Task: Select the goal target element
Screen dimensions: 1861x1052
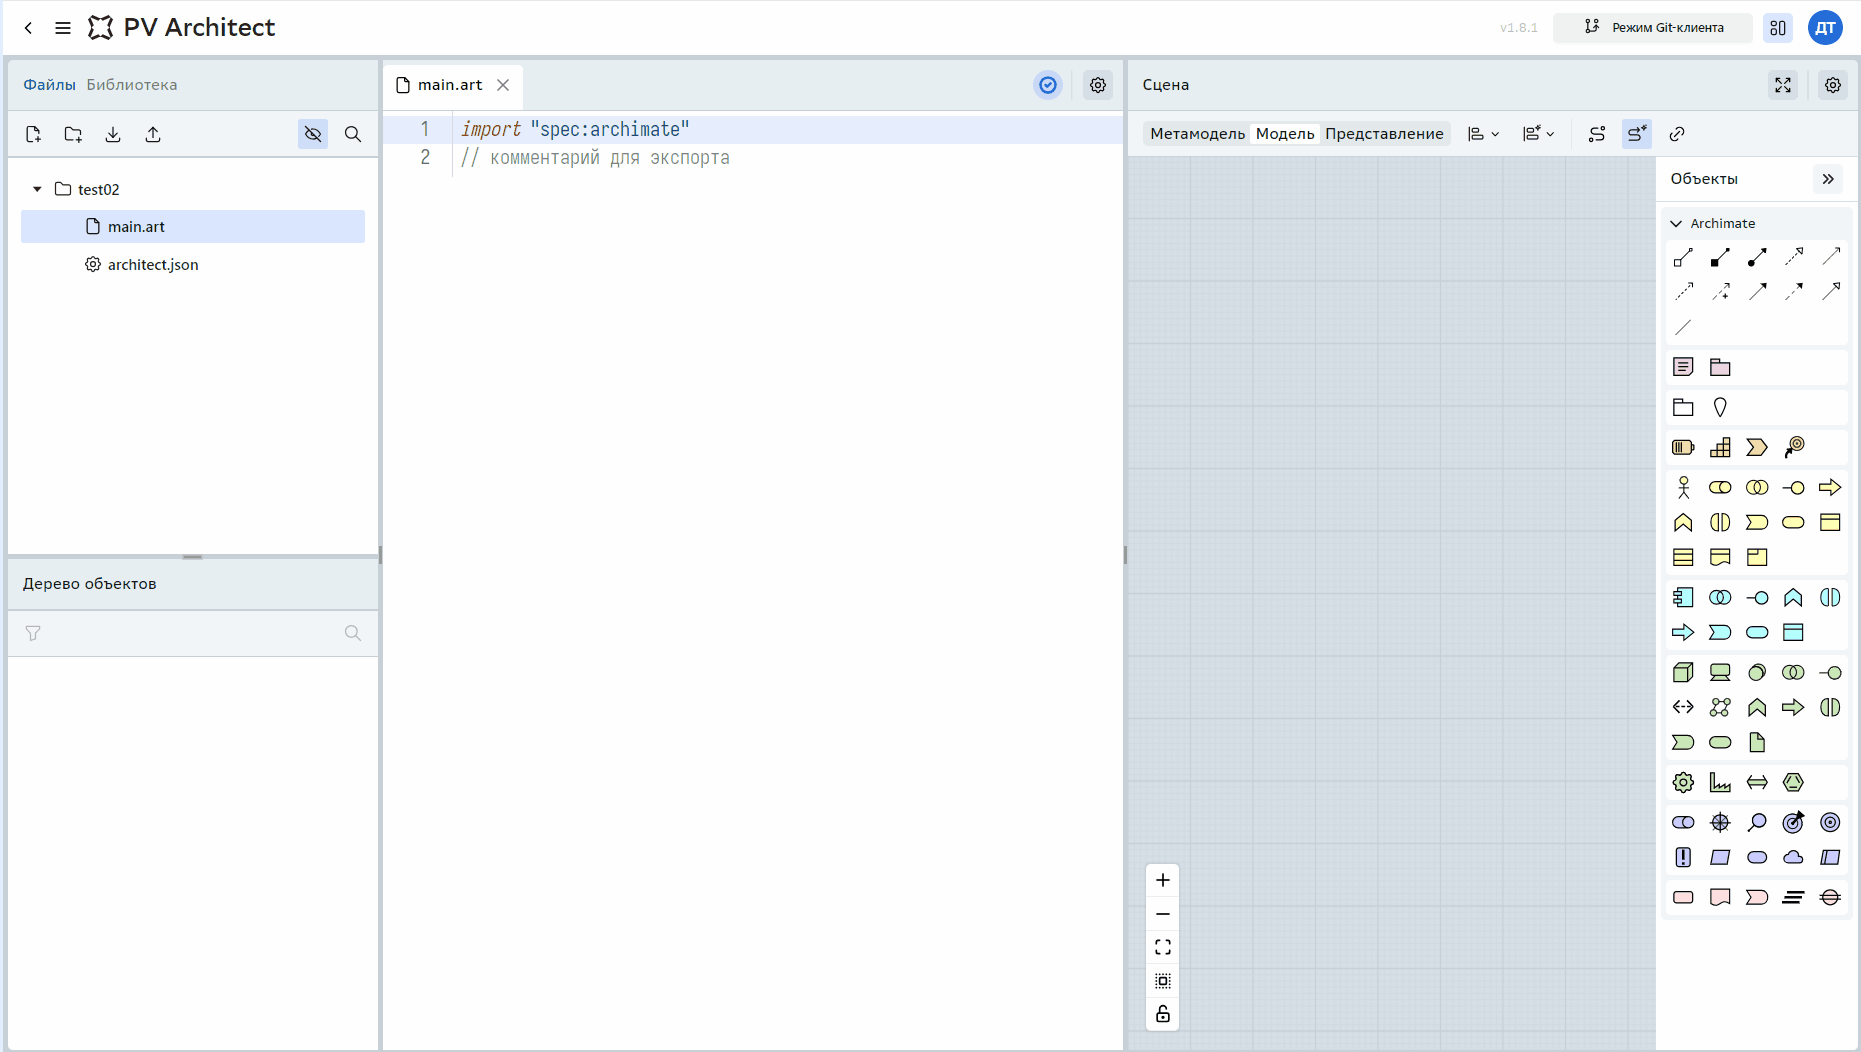Action: [x=1830, y=822]
